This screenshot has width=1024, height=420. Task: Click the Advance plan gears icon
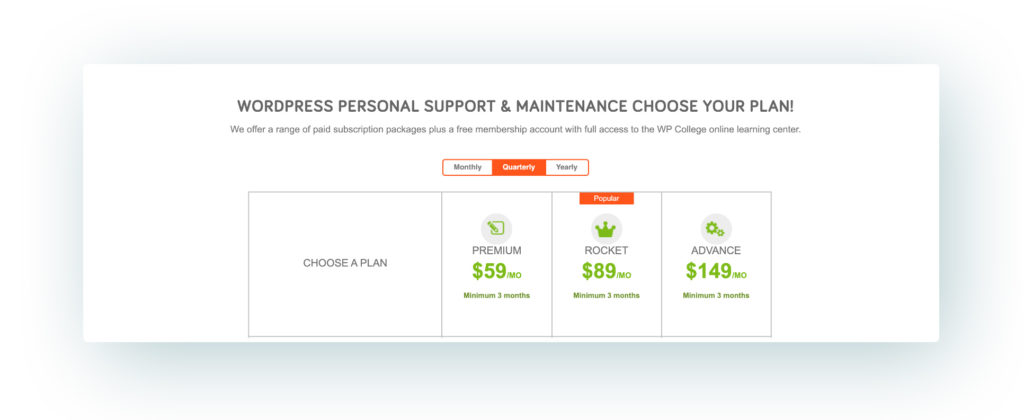716,229
